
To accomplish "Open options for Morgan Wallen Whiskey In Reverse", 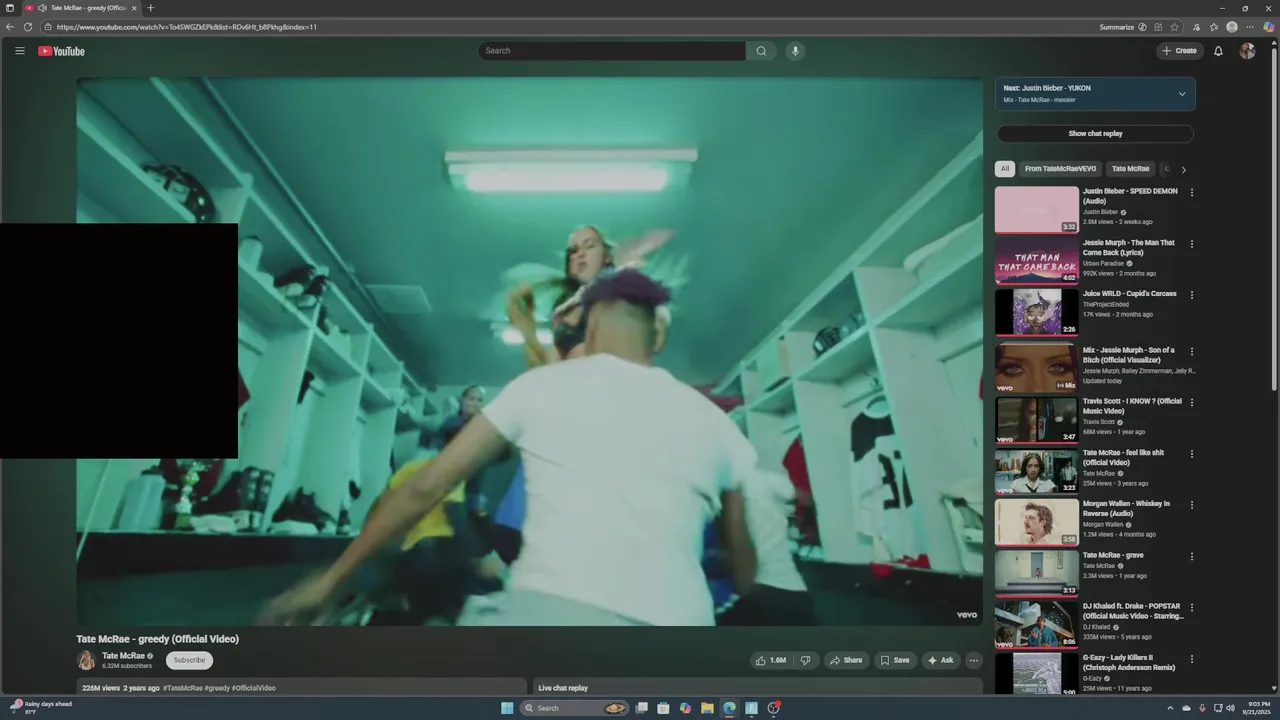I will [x=1191, y=505].
